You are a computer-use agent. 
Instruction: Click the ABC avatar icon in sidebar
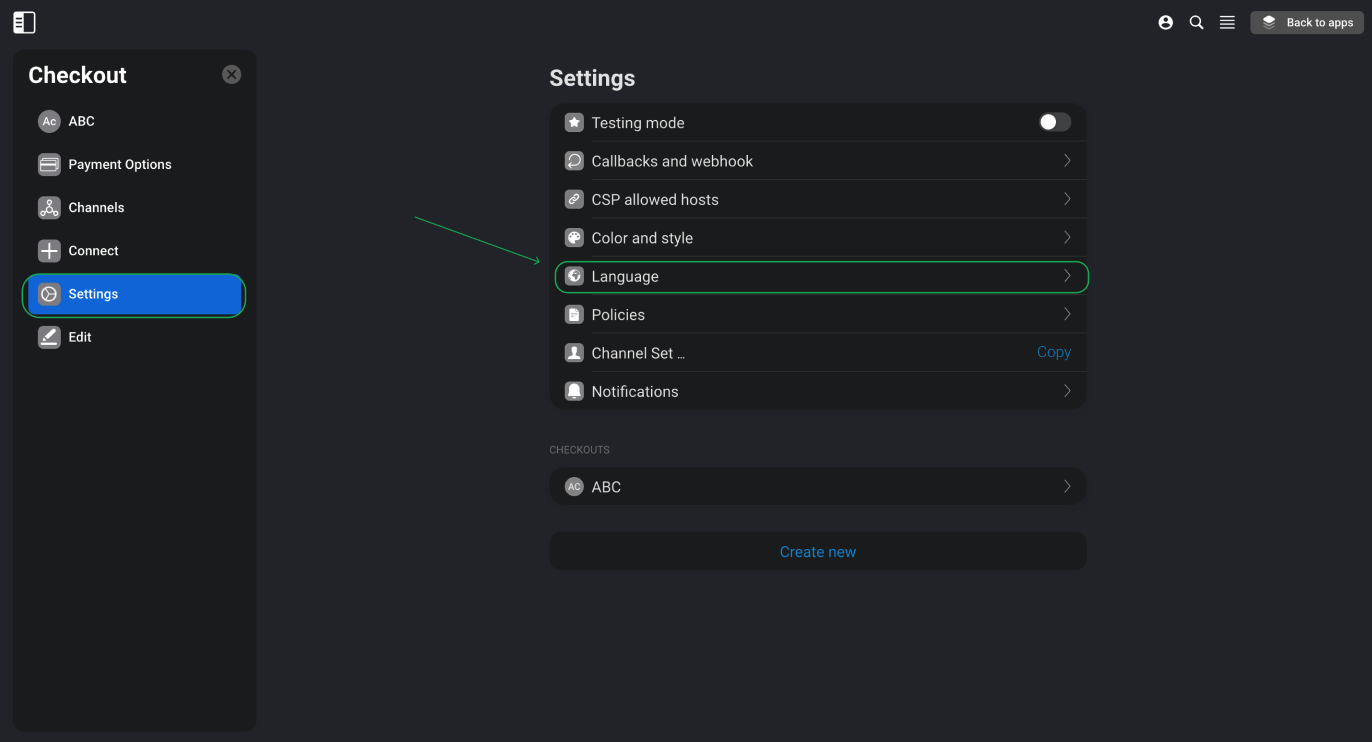49,121
